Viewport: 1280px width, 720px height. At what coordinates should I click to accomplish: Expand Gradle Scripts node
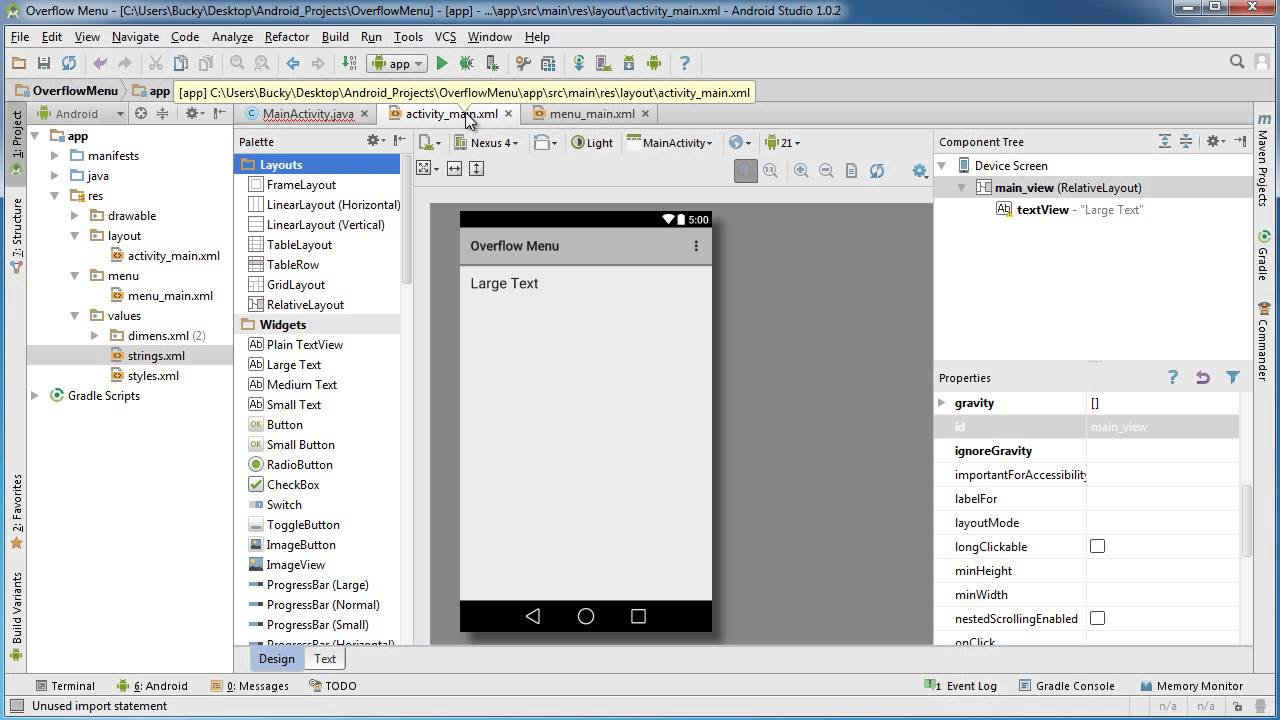tap(35, 396)
